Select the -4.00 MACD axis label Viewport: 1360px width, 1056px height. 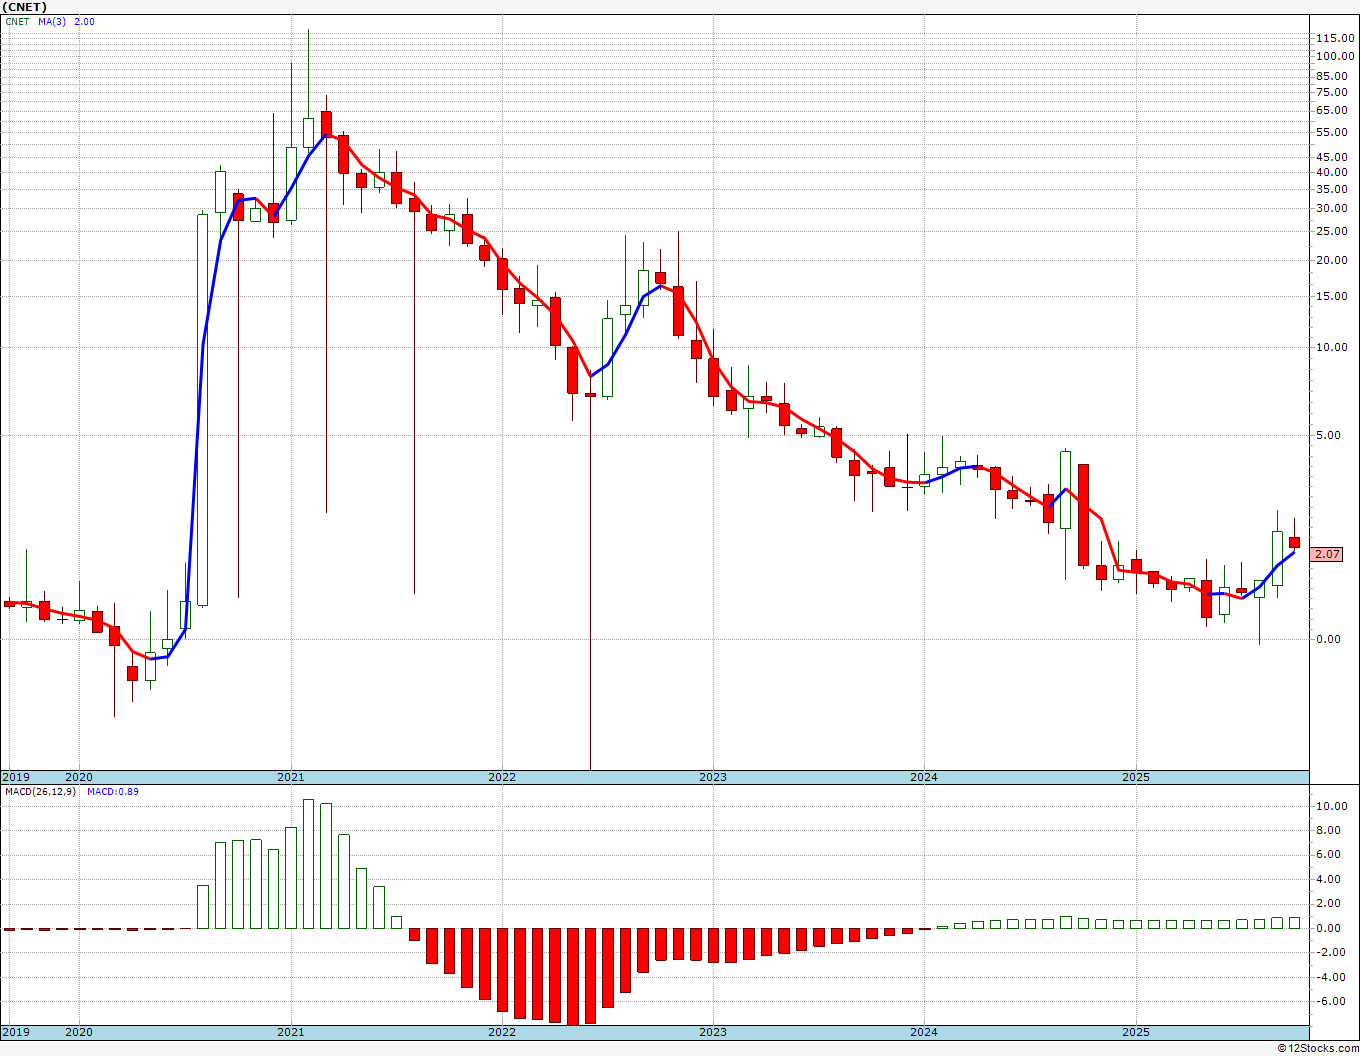tap(1329, 977)
